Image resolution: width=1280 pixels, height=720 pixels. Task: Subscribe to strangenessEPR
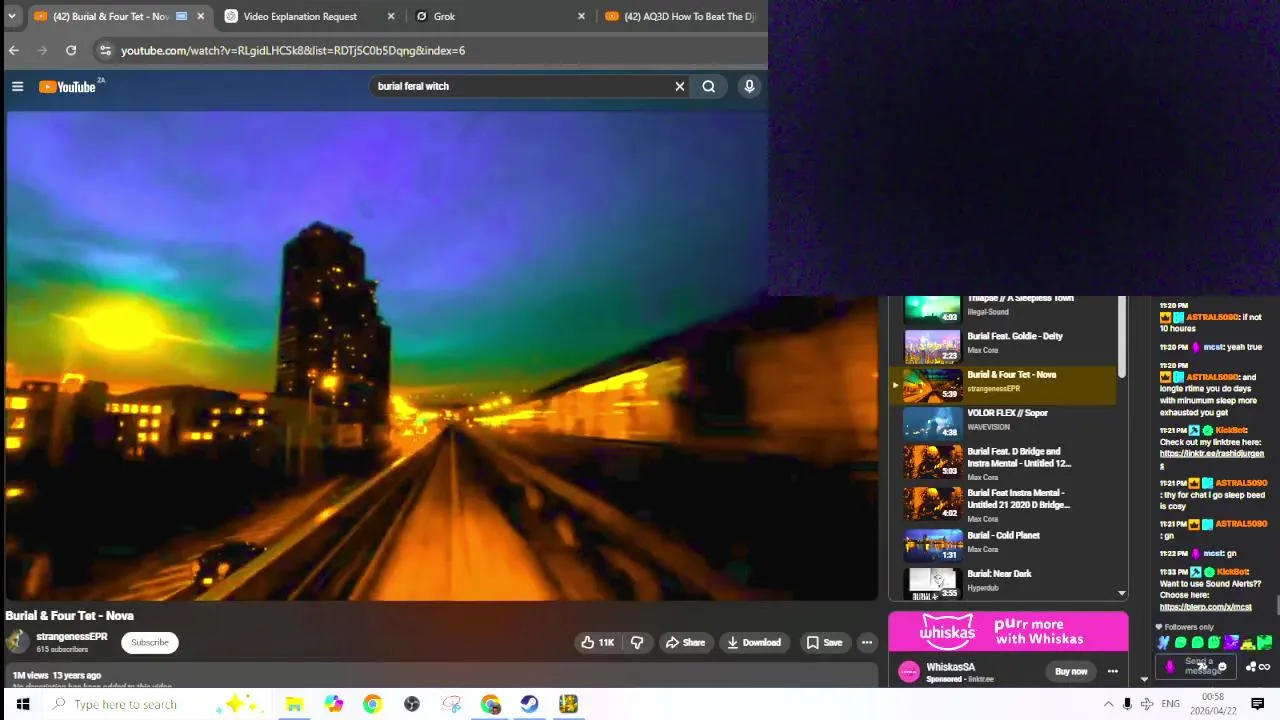coord(150,643)
